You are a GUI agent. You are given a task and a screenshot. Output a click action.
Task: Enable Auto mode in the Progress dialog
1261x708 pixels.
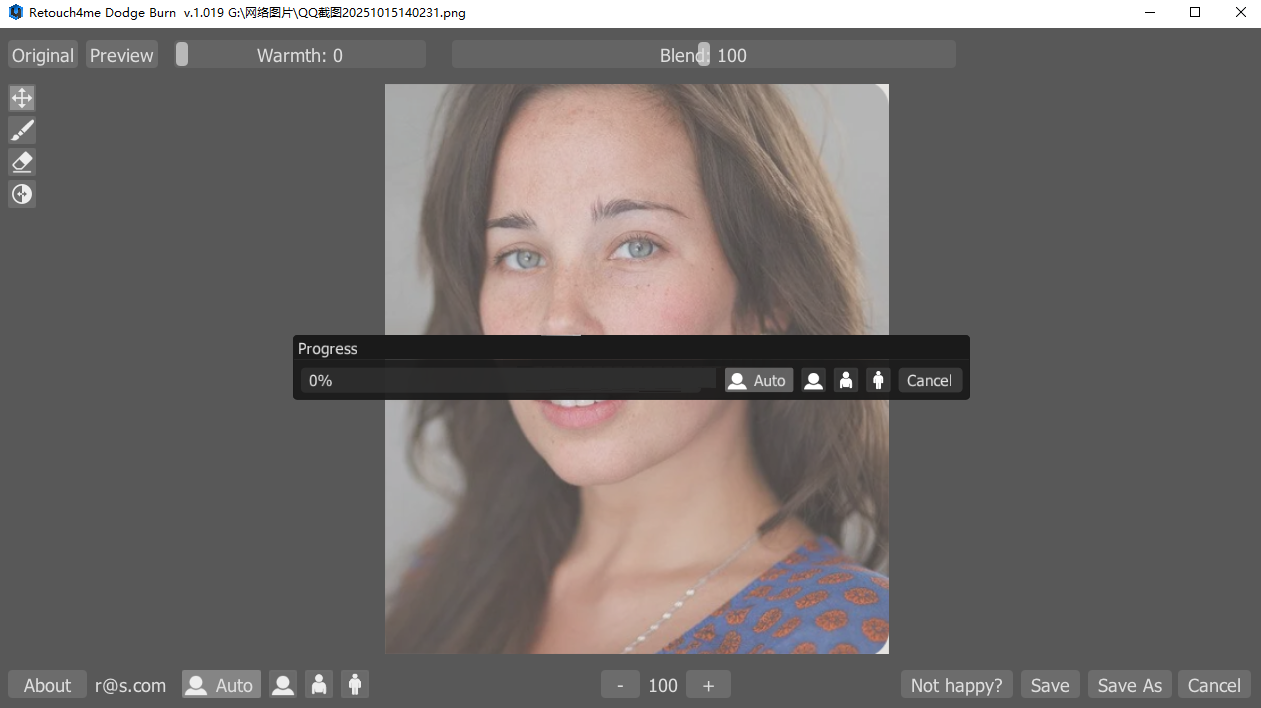759,381
